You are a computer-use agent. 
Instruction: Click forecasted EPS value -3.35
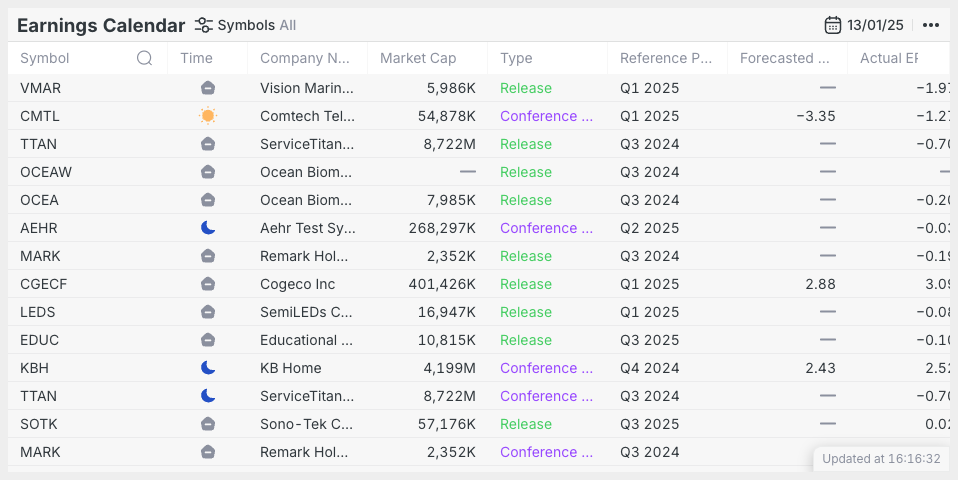pyautogui.click(x=816, y=116)
